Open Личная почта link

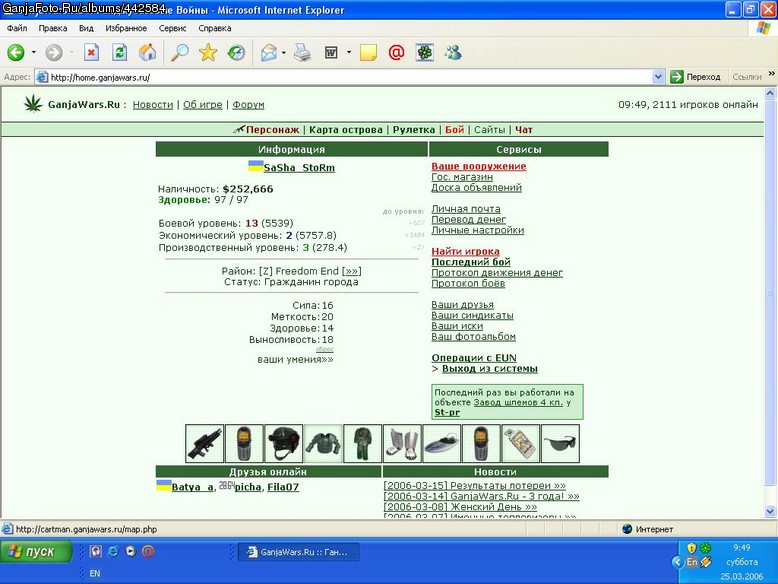tap(466, 209)
